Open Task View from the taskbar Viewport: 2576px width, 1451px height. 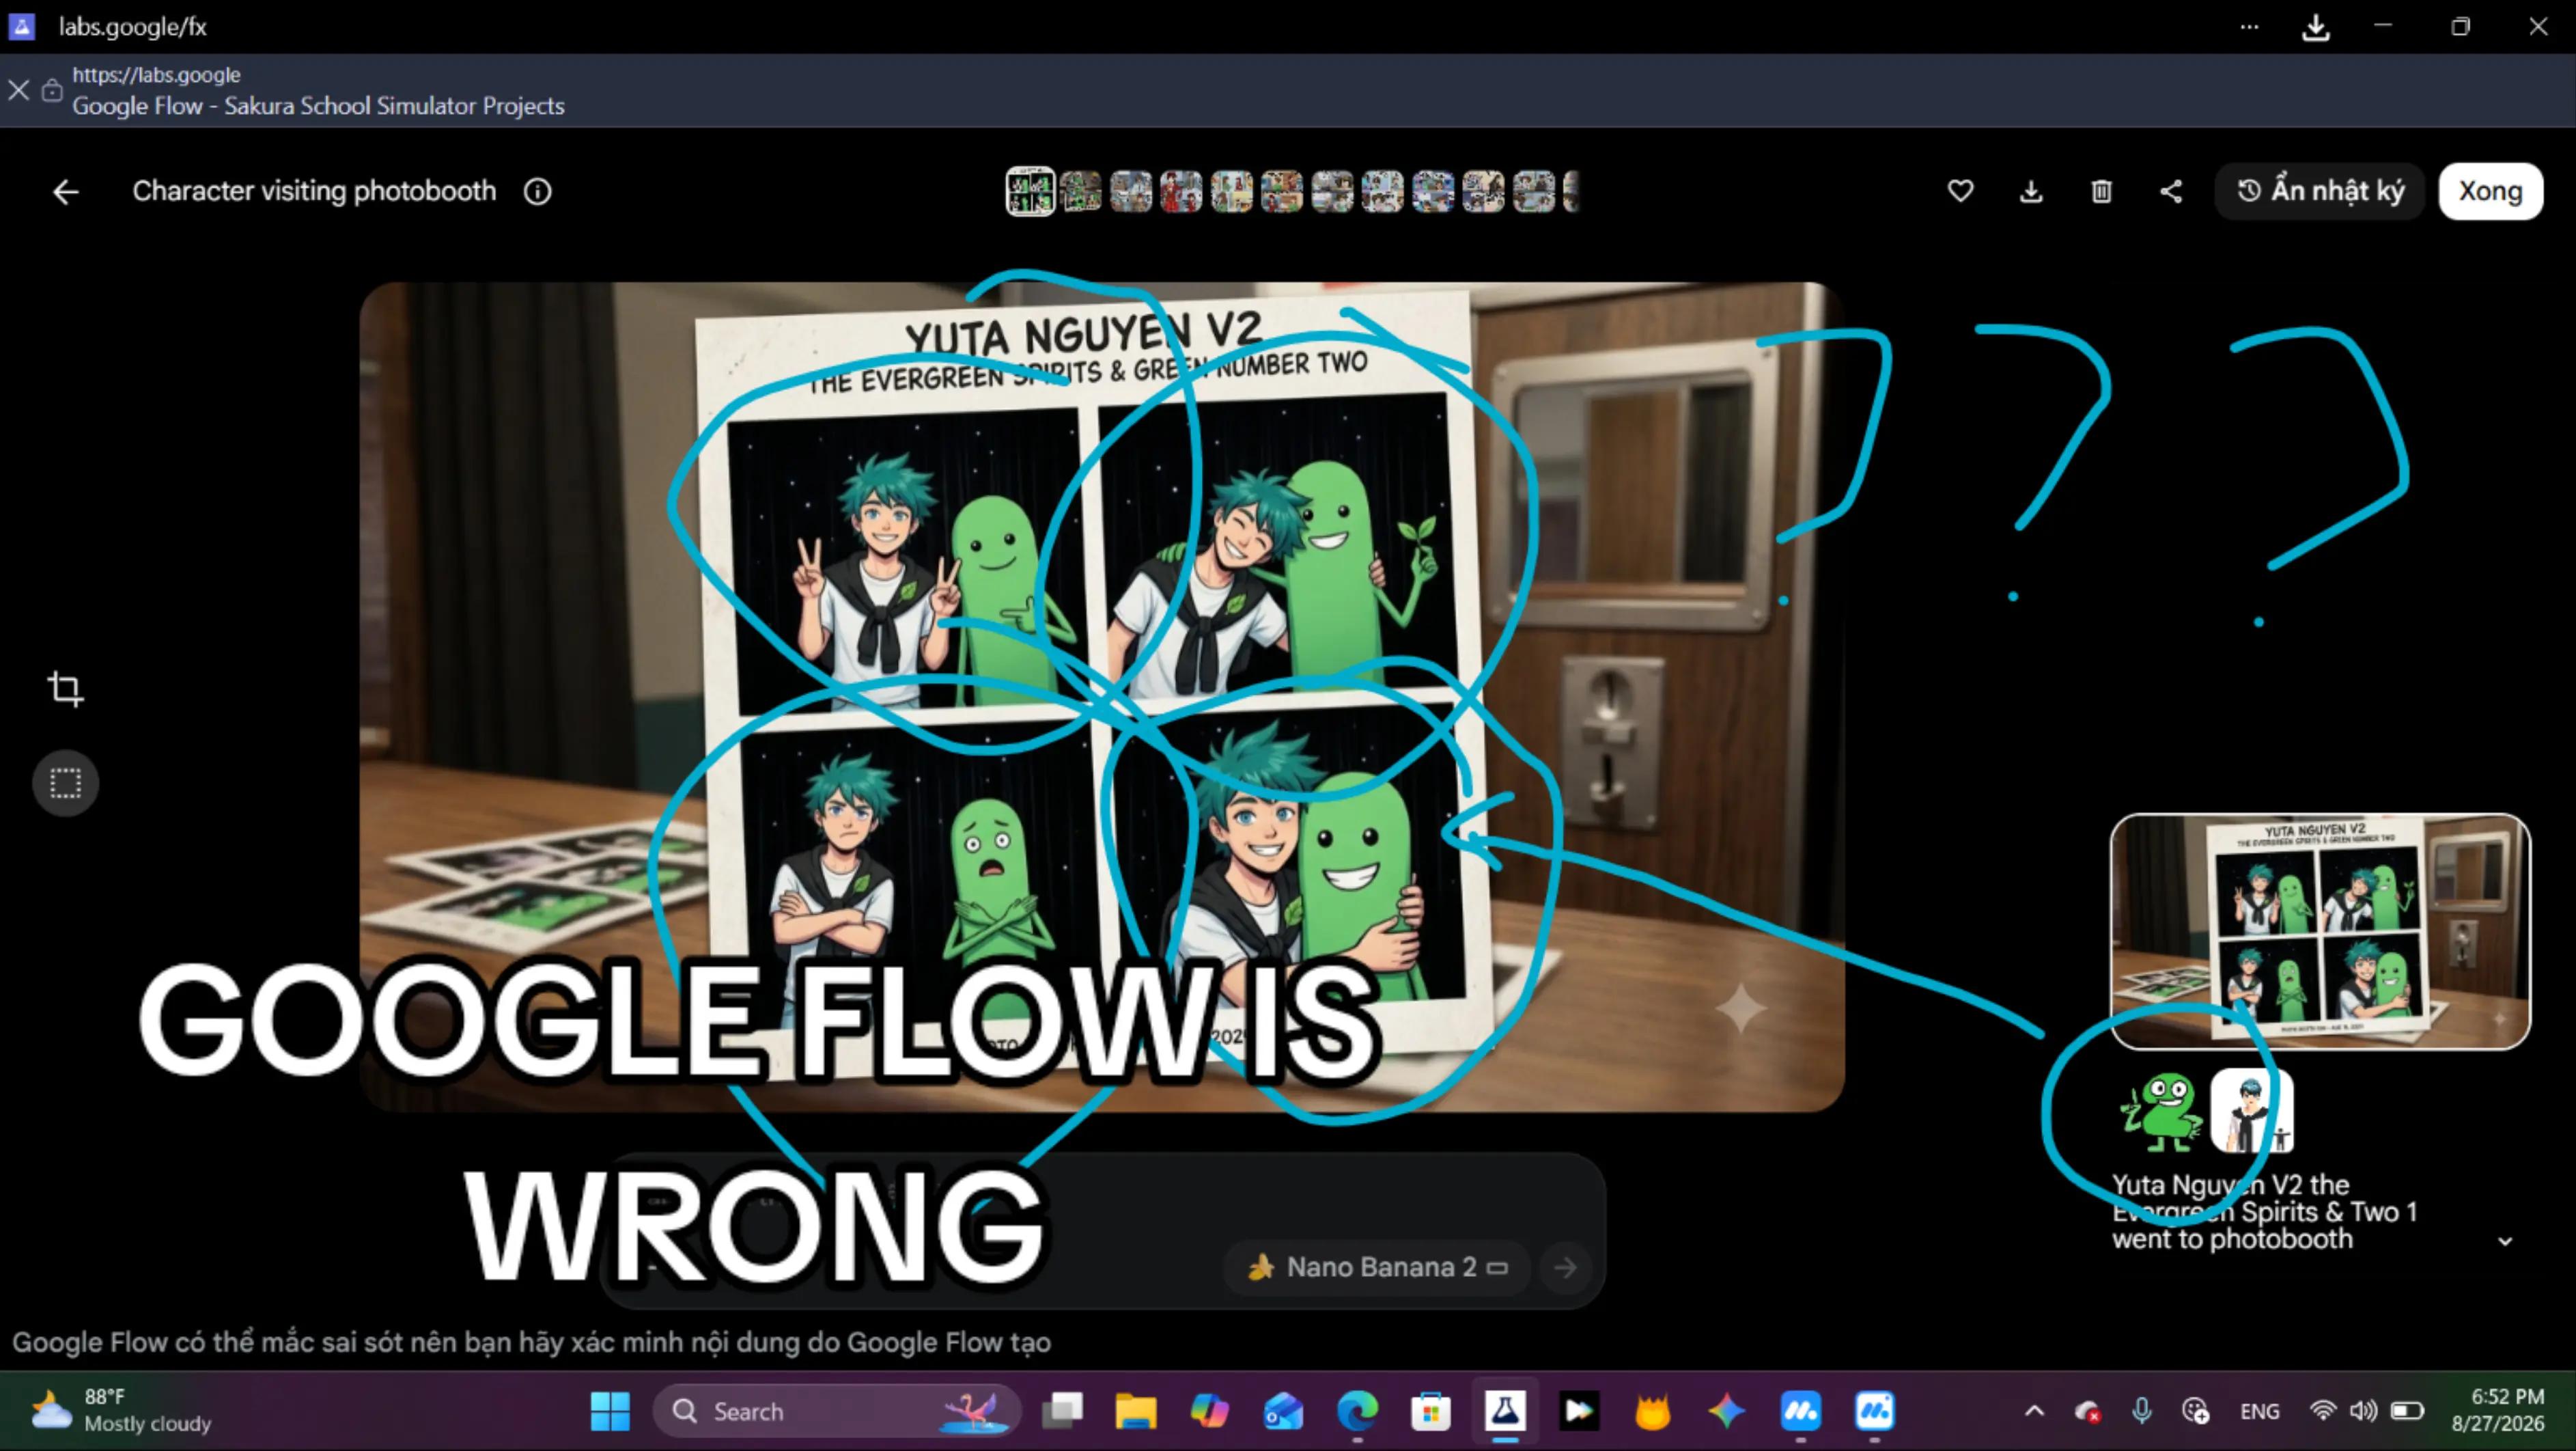(1062, 1411)
